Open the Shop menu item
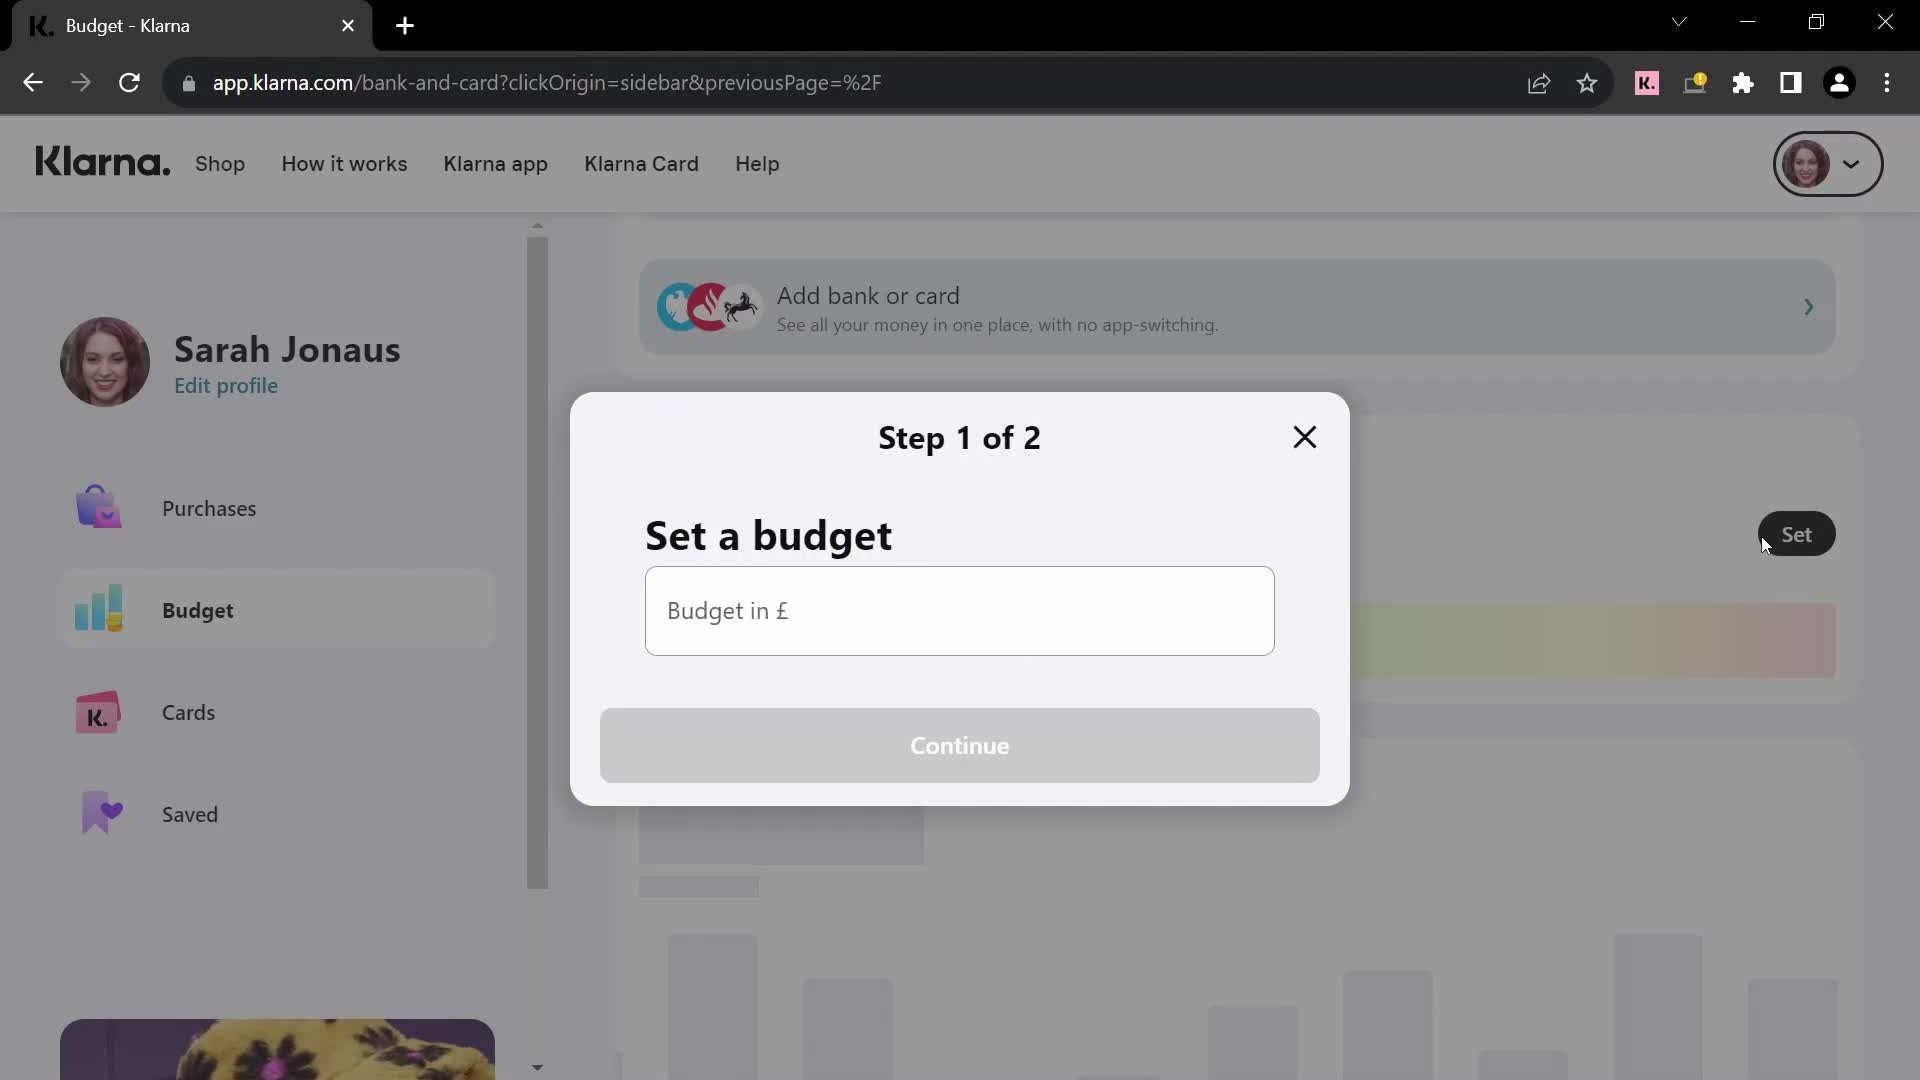Screen dimensions: 1920x1080 [x=219, y=164]
